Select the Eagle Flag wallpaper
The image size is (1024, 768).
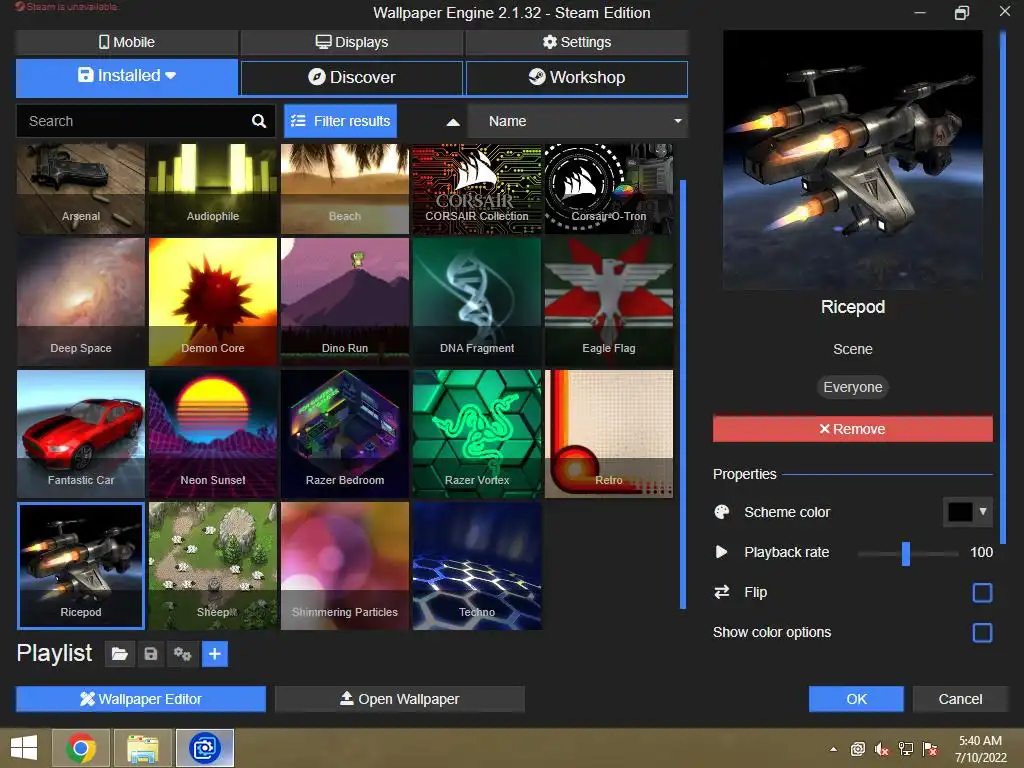click(x=609, y=302)
